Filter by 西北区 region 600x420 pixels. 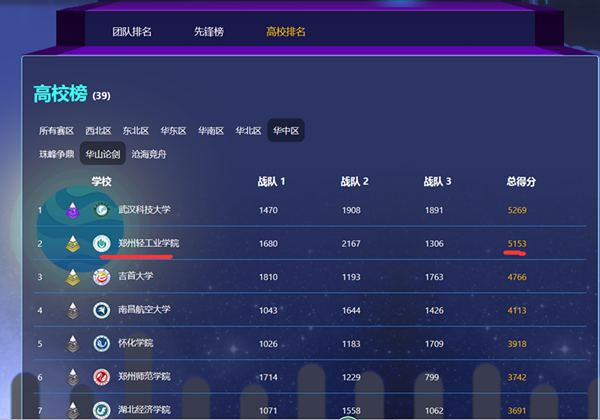[99, 131]
